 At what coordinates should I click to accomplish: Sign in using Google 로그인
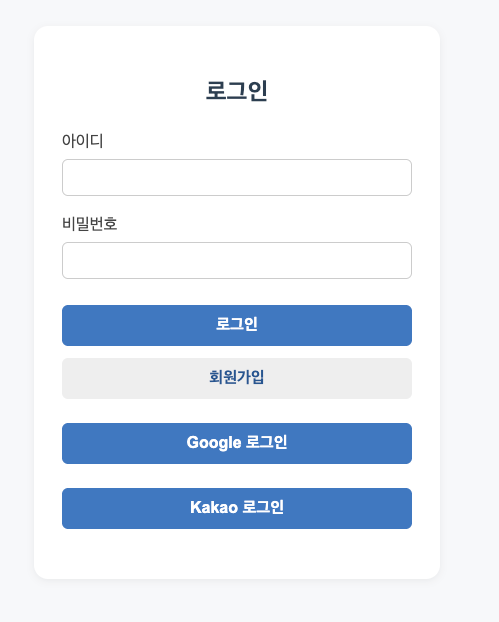(x=237, y=443)
